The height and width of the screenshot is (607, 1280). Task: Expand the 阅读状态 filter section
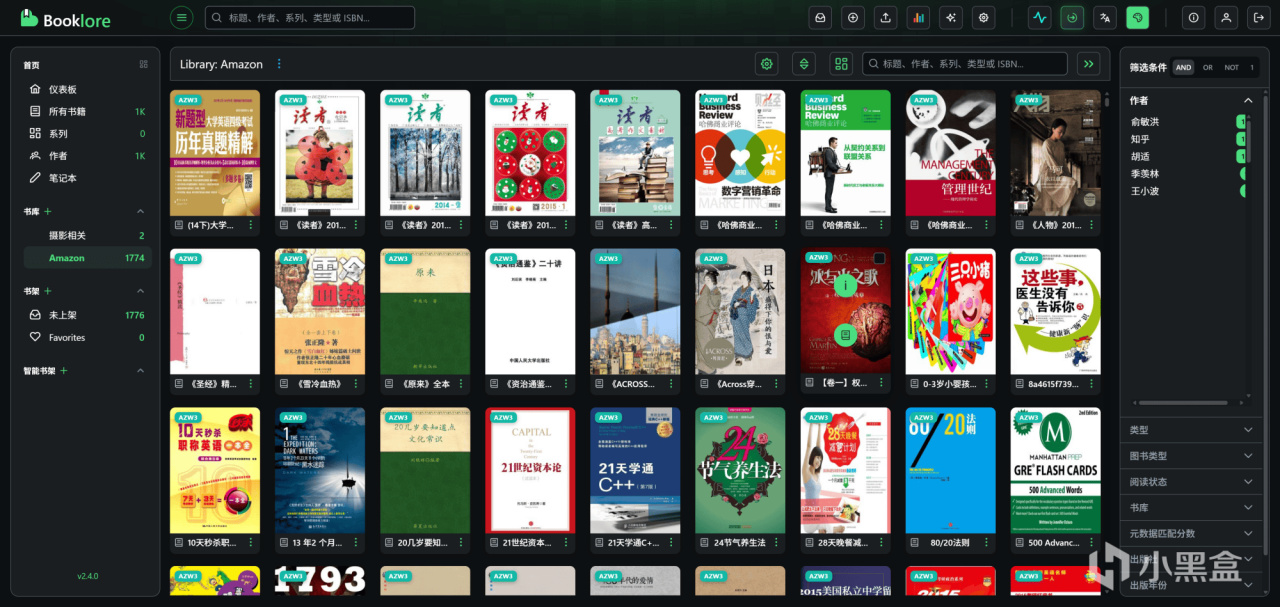(x=1190, y=482)
